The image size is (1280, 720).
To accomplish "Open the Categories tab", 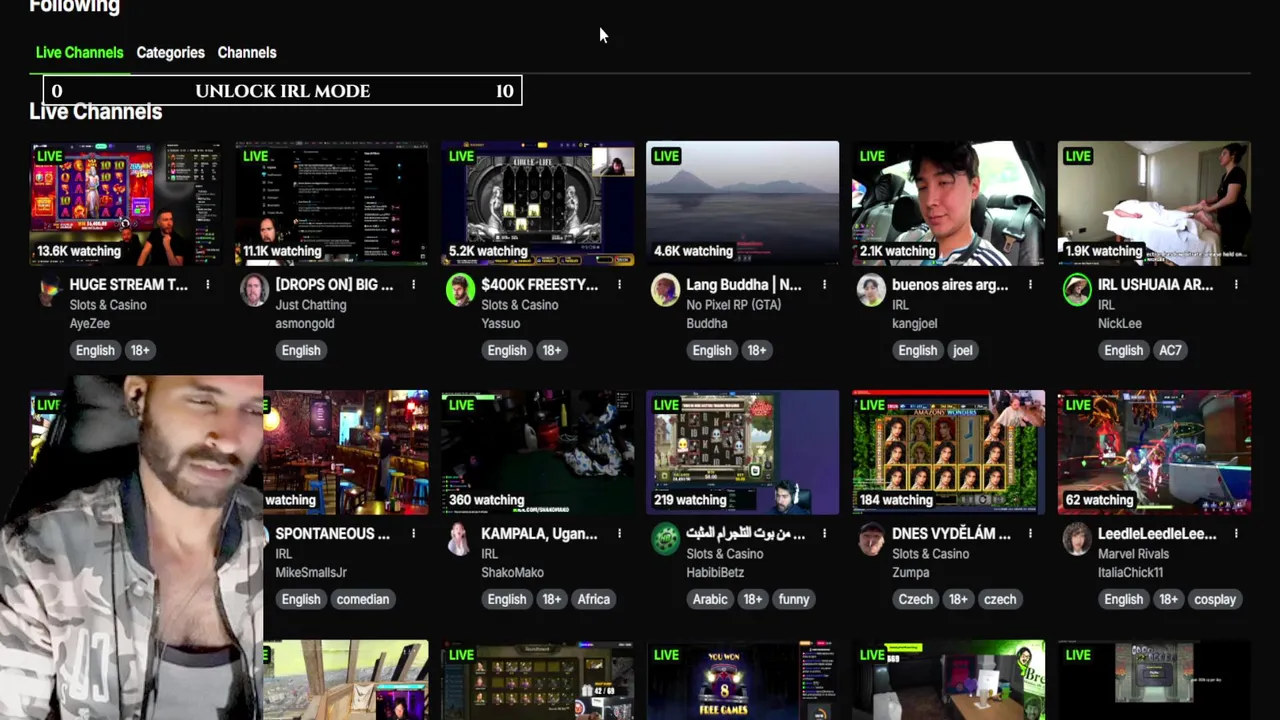I will point(170,53).
